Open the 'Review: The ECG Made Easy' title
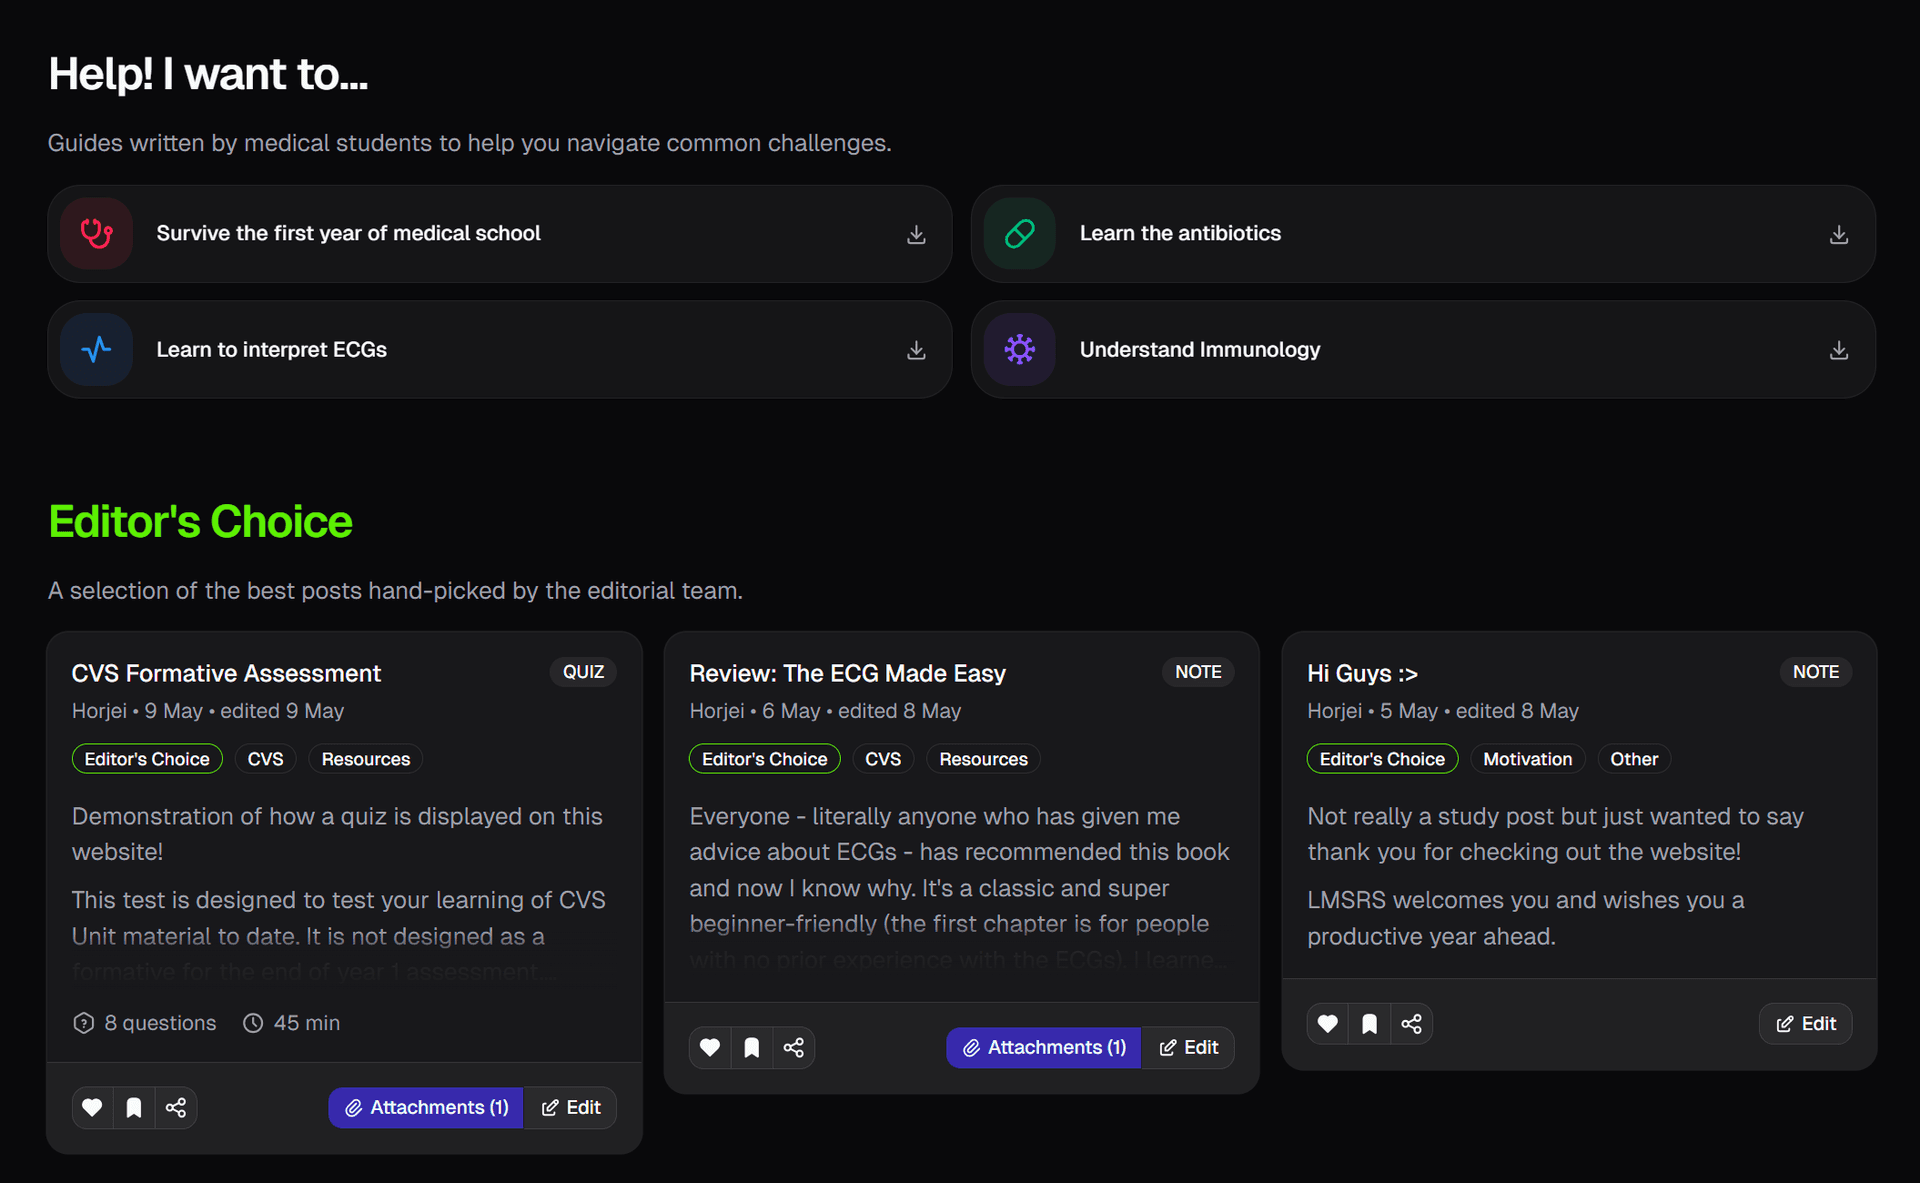Image resolution: width=1920 pixels, height=1183 pixels. pyautogui.click(x=847, y=673)
